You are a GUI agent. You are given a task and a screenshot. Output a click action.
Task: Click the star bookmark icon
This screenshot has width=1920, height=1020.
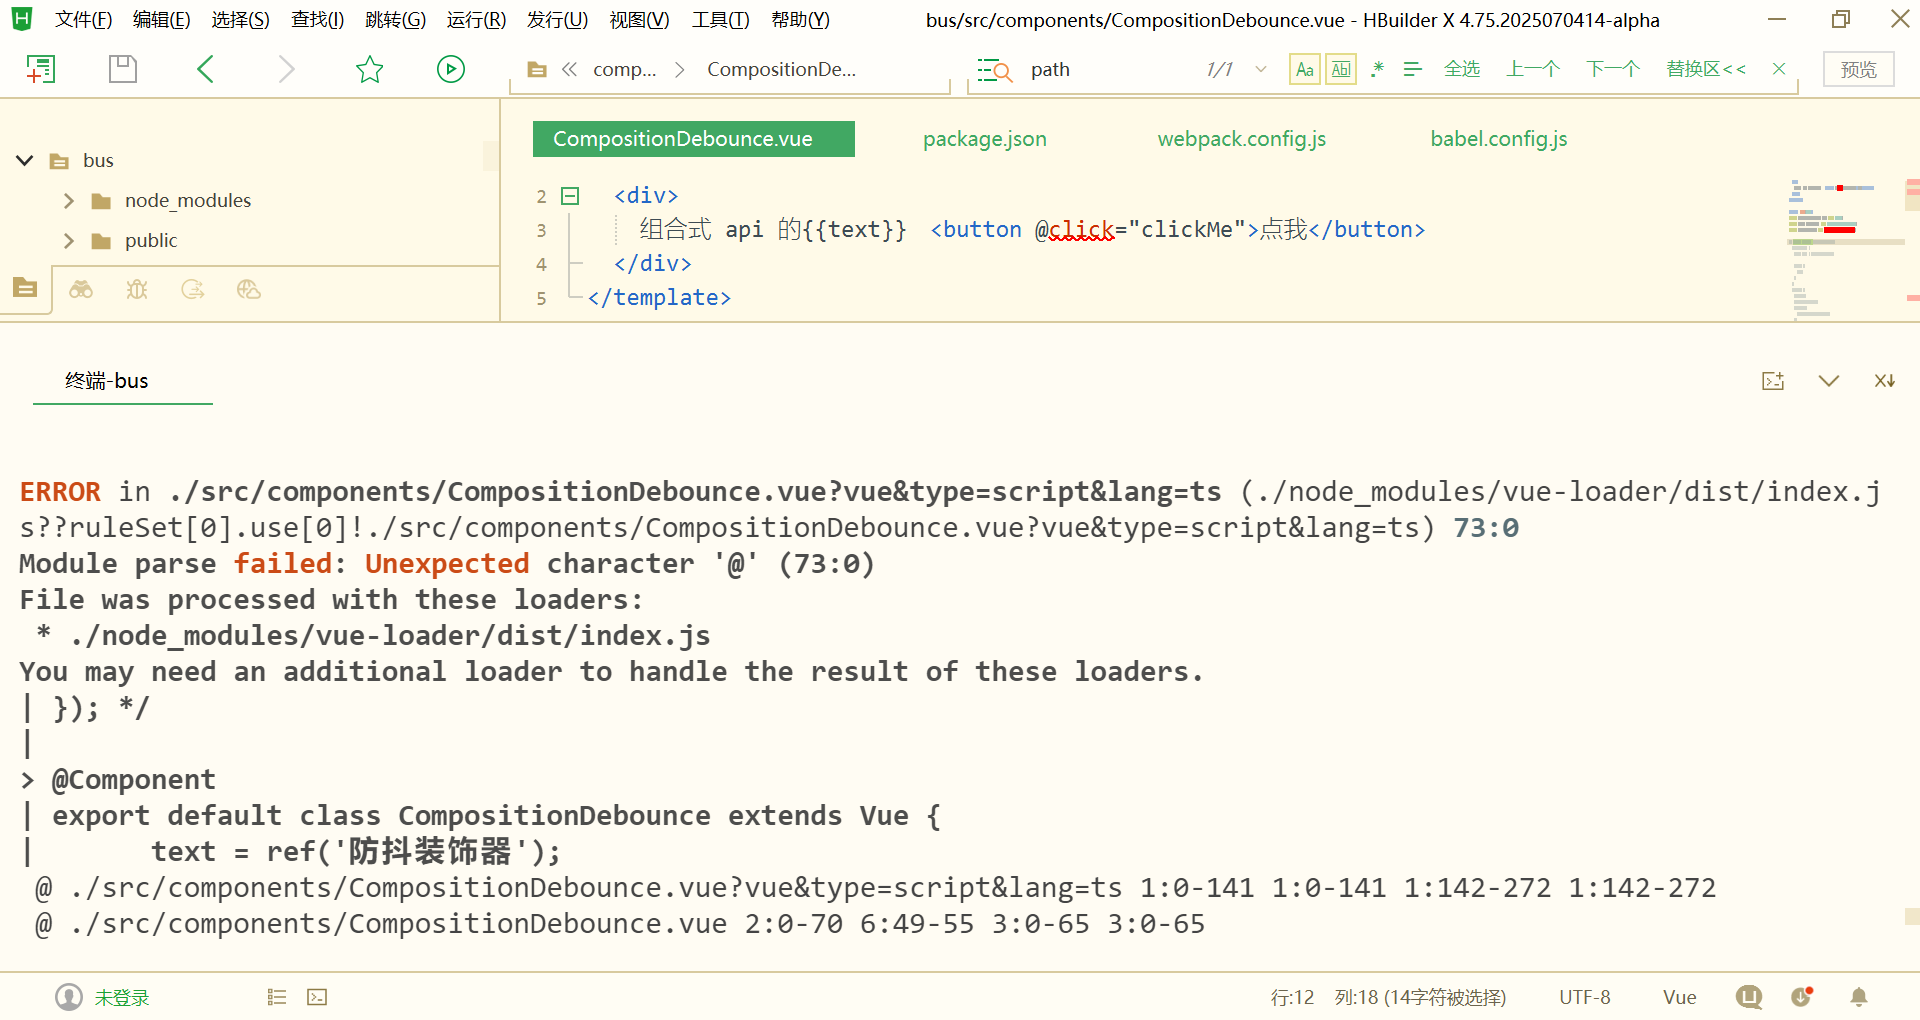click(x=369, y=69)
